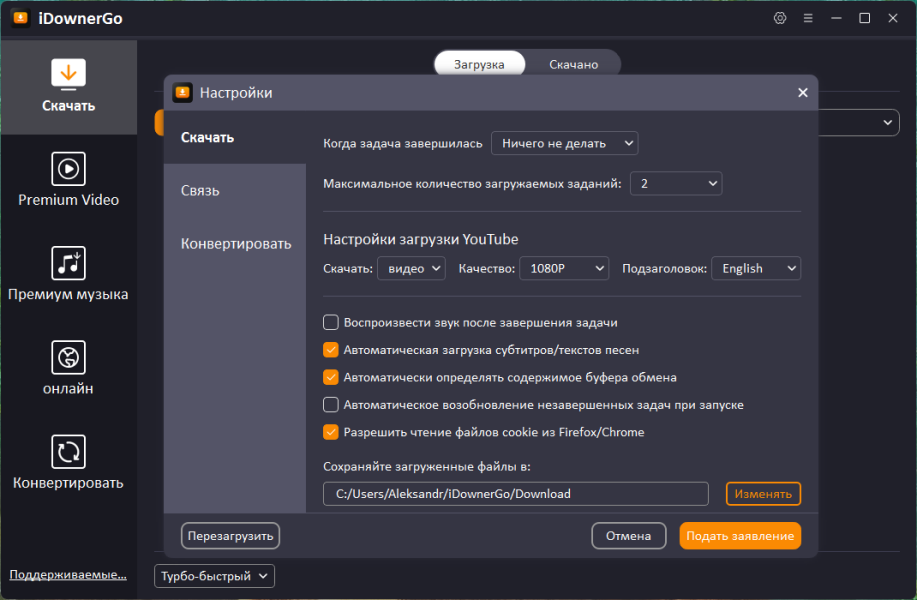The width and height of the screenshot is (917, 600).
Task: Click the 'Настройки загрузки YouTube' heading
Action: [420, 239]
